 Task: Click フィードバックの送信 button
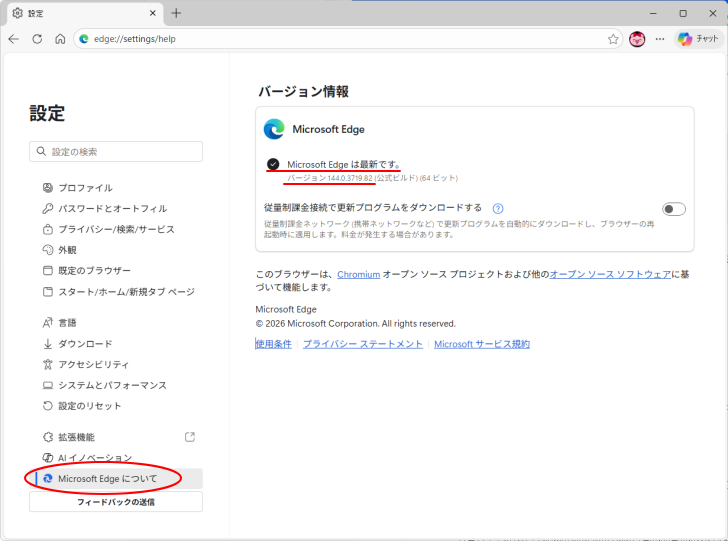pyautogui.click(x=116, y=502)
